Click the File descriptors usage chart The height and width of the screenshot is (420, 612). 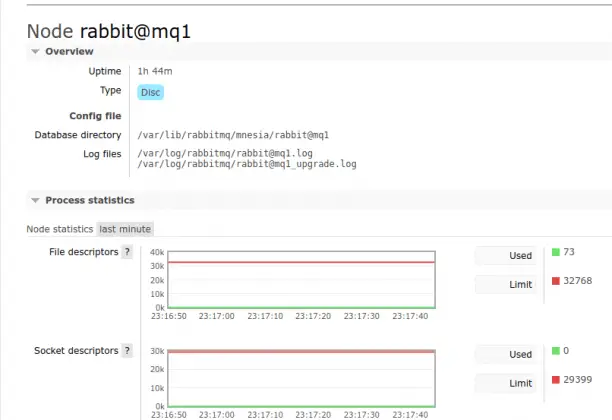click(x=300, y=280)
